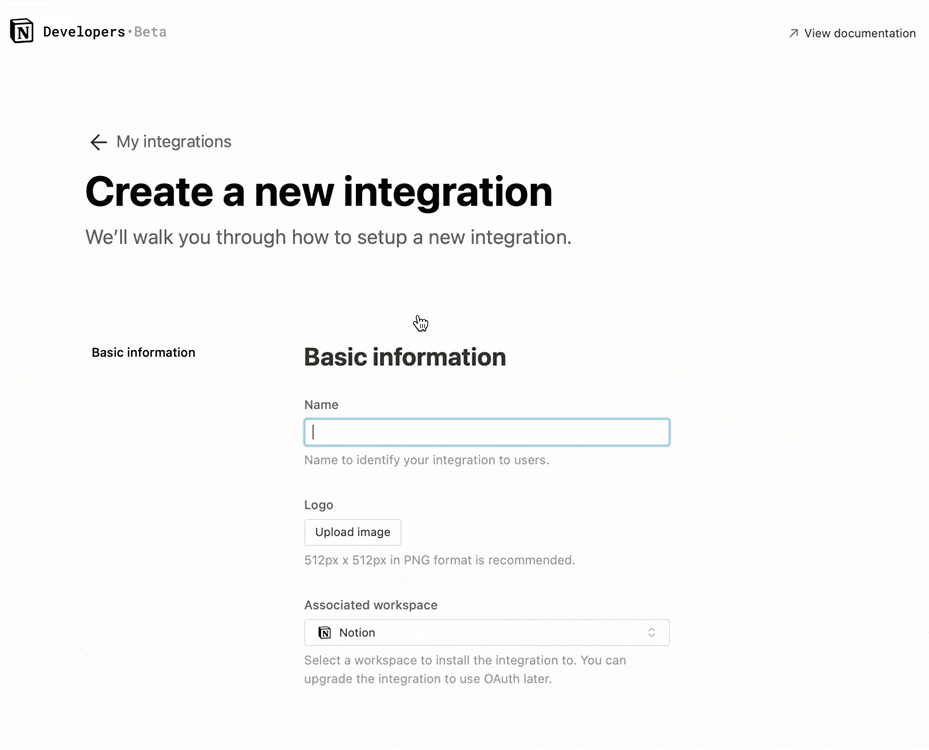Click the up-down chevrons on the workspace selector

pos(652,632)
